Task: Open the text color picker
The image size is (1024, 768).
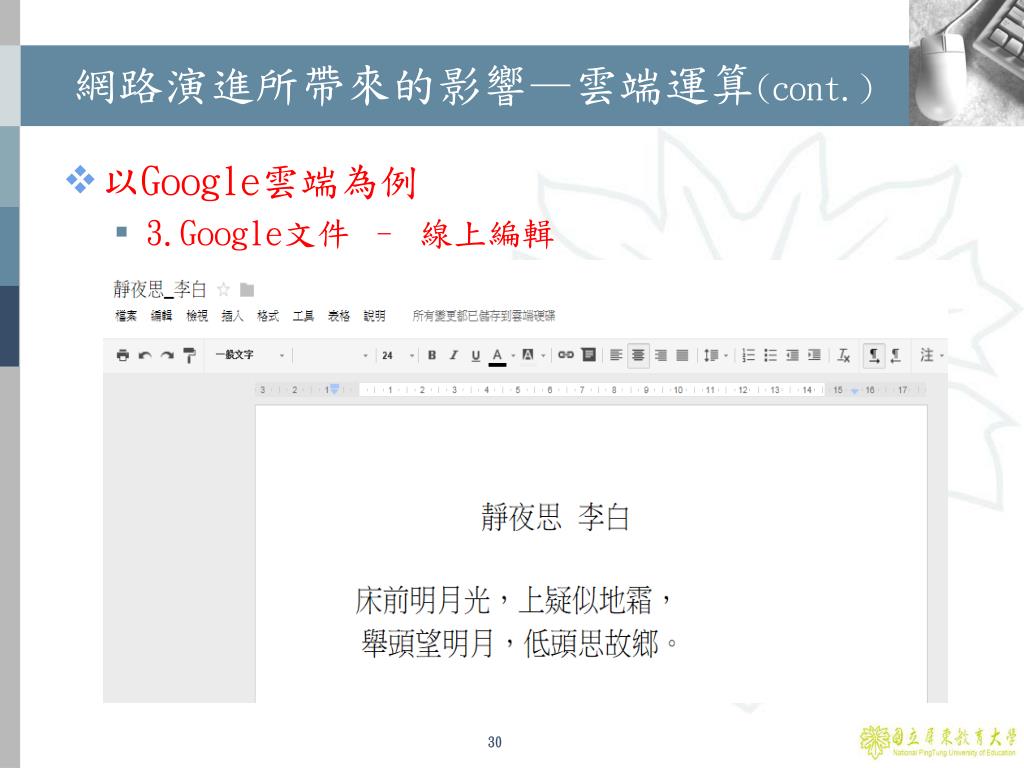Action: tap(498, 356)
